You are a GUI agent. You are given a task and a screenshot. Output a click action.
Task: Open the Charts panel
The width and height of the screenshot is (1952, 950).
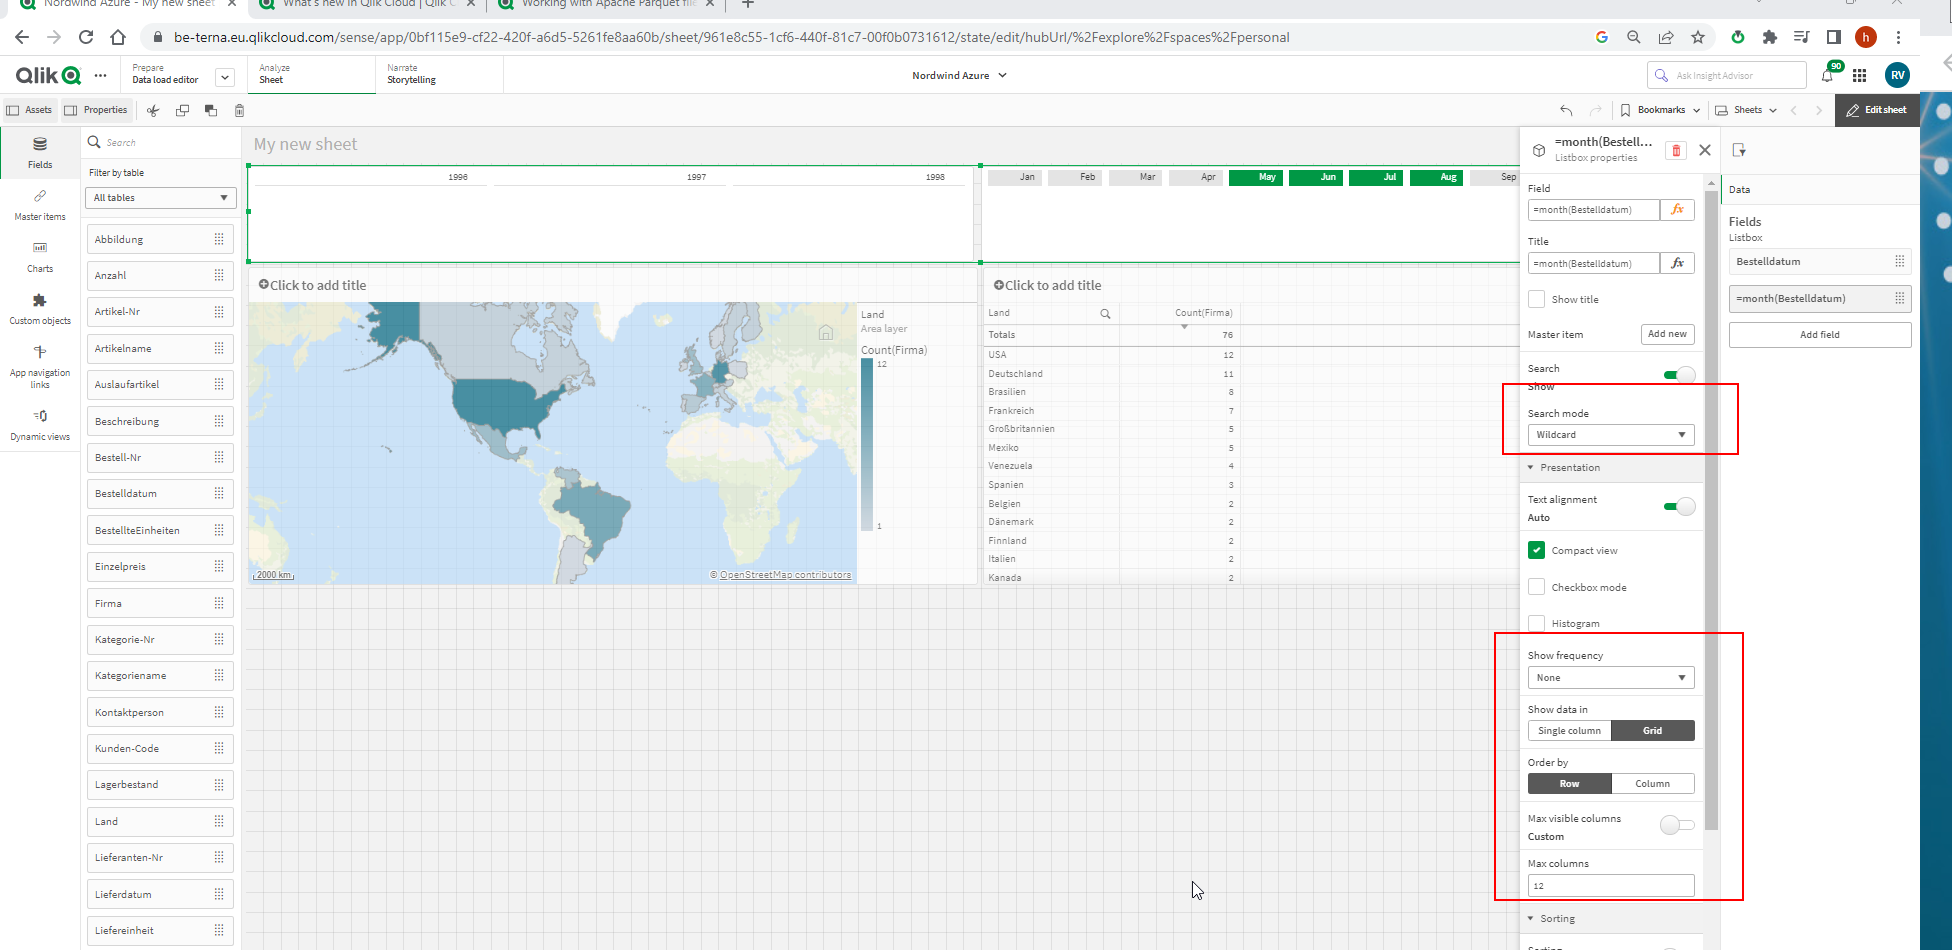[39, 256]
